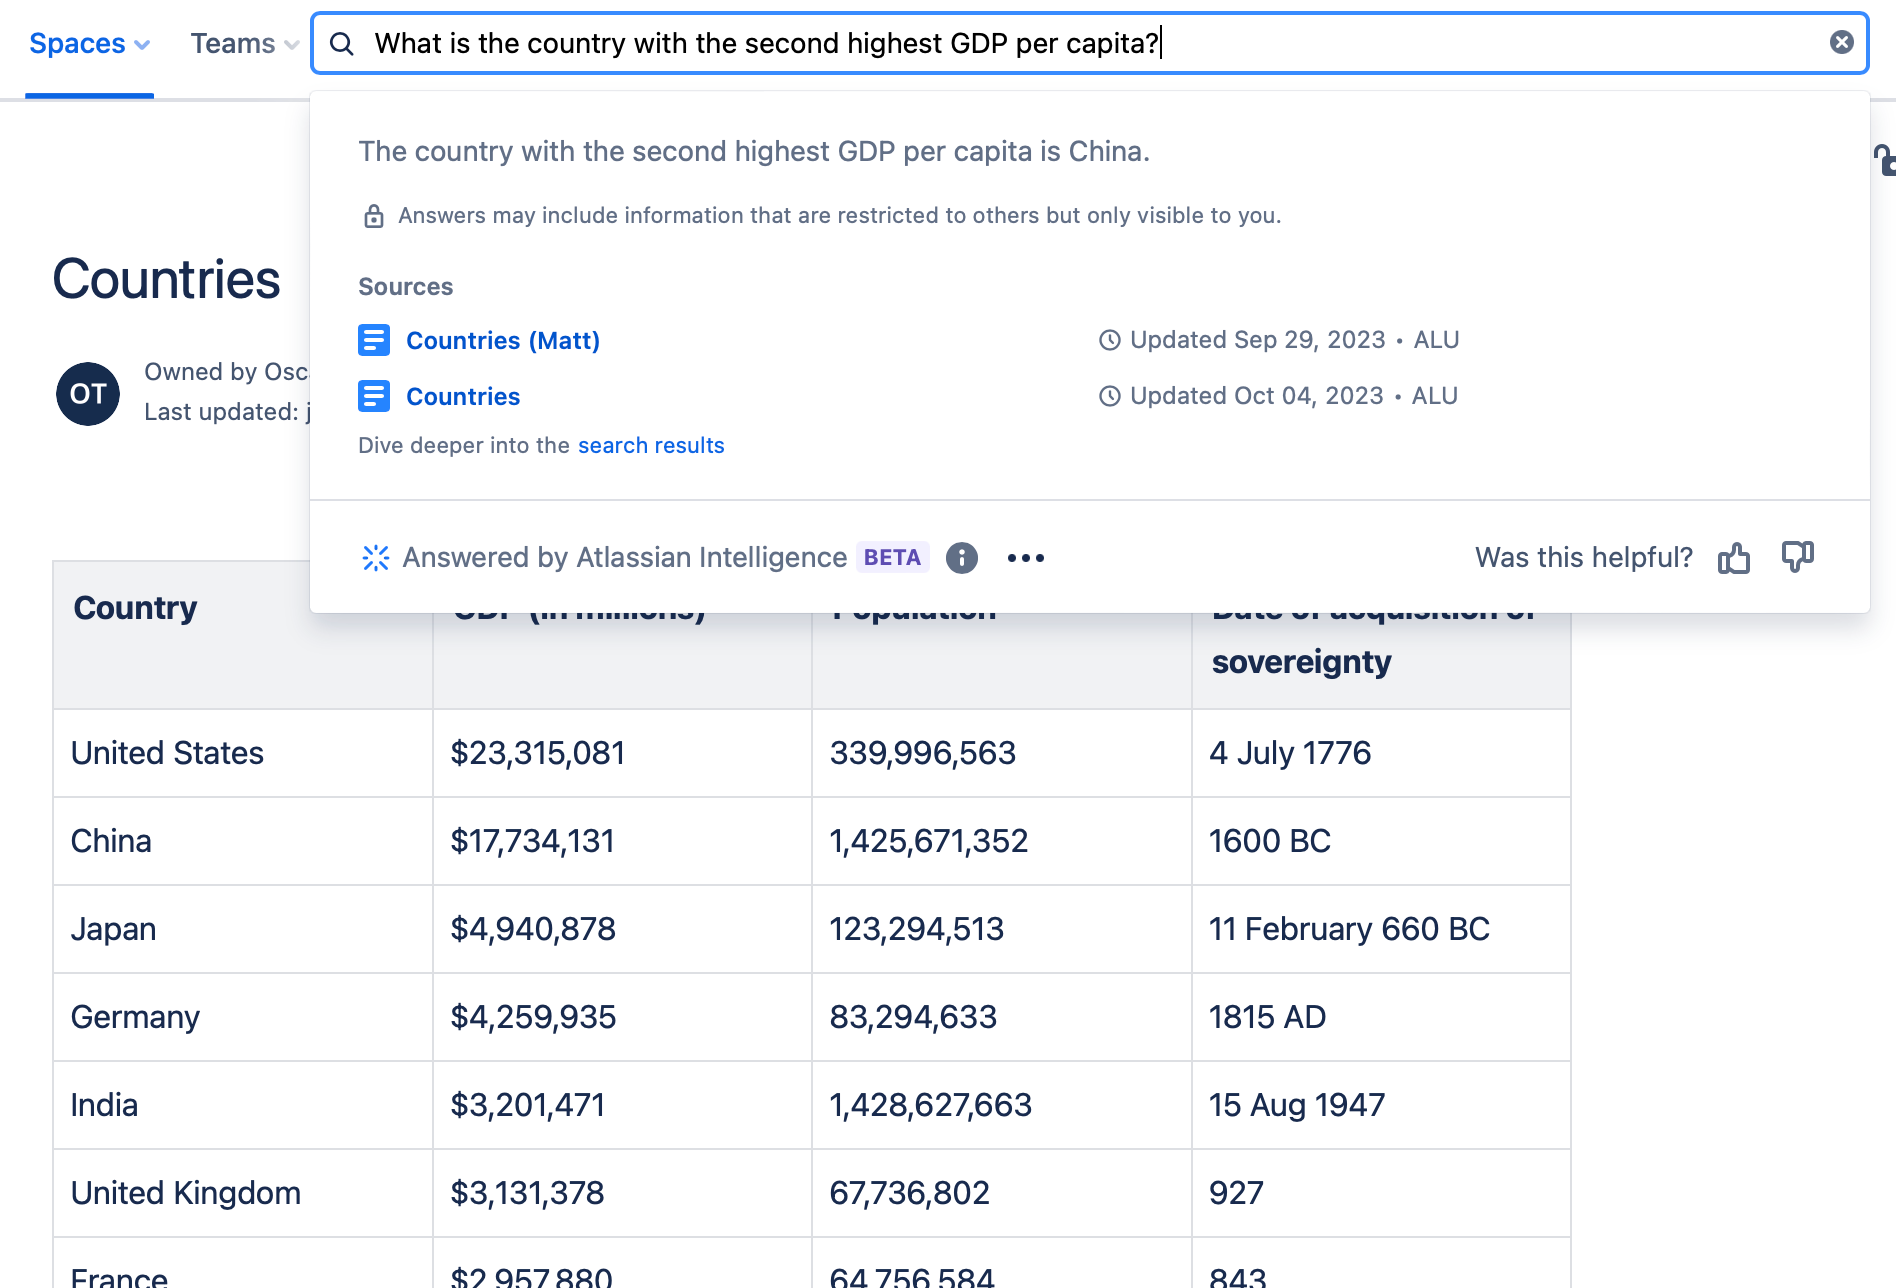The height and width of the screenshot is (1288, 1896).
Task: Click the Countries source page icon
Action: [374, 396]
